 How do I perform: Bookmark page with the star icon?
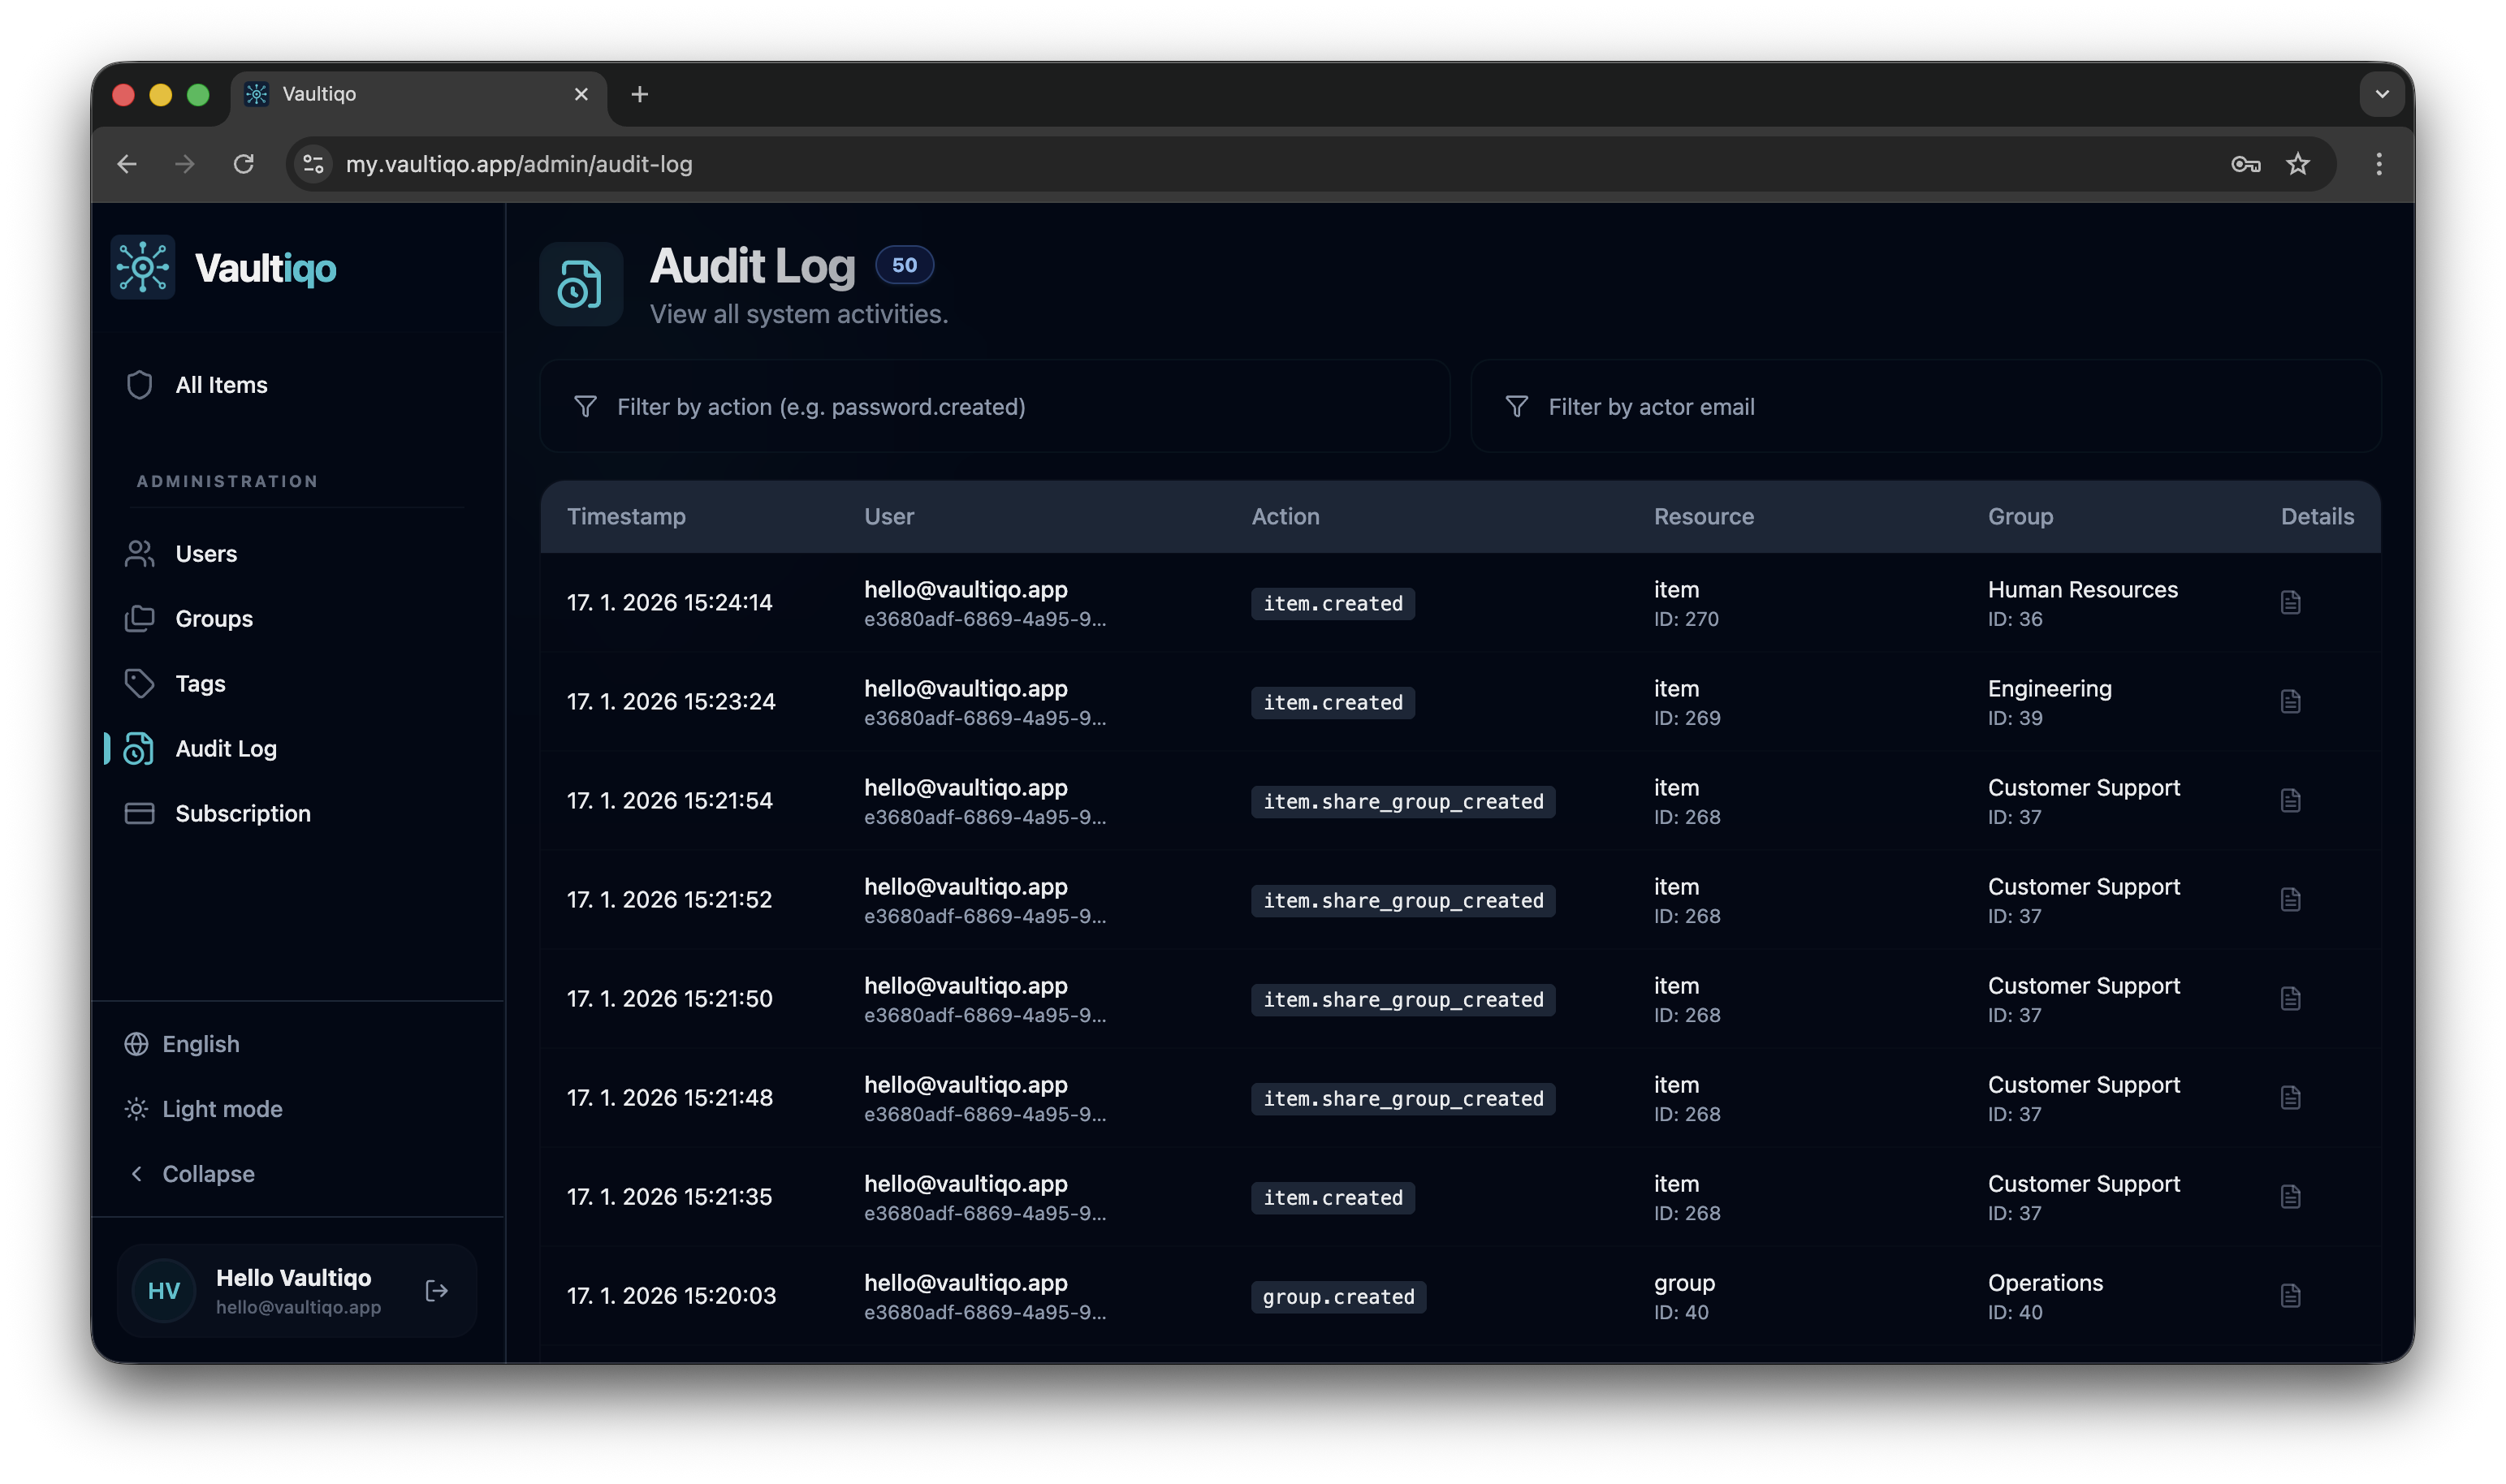pyautogui.click(x=2298, y=164)
